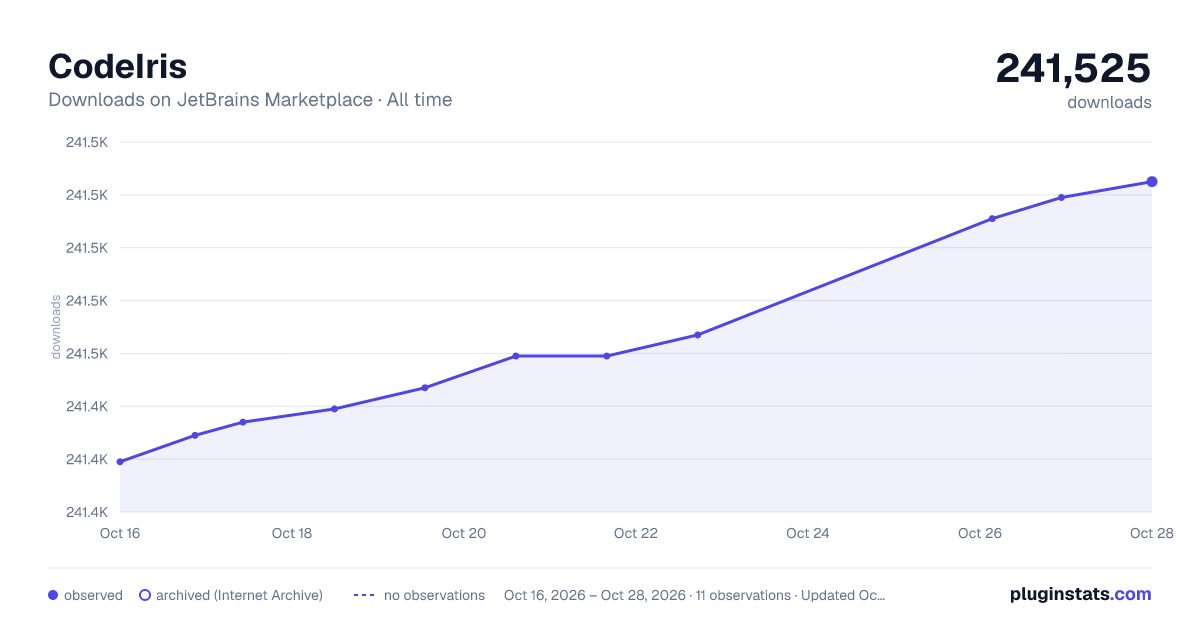1200x630 pixels.
Task: Click the 241,525 downloads total
Action: pos(1073,68)
